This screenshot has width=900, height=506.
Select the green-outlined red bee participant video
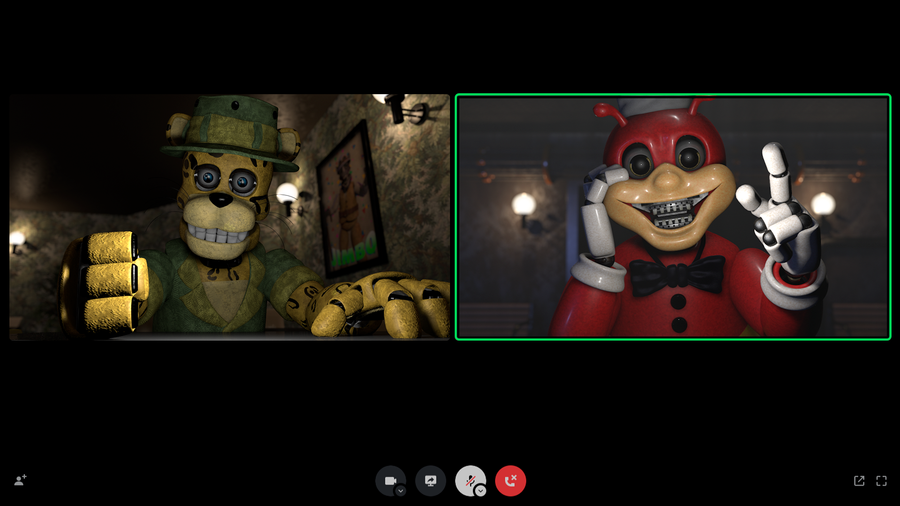click(673, 217)
